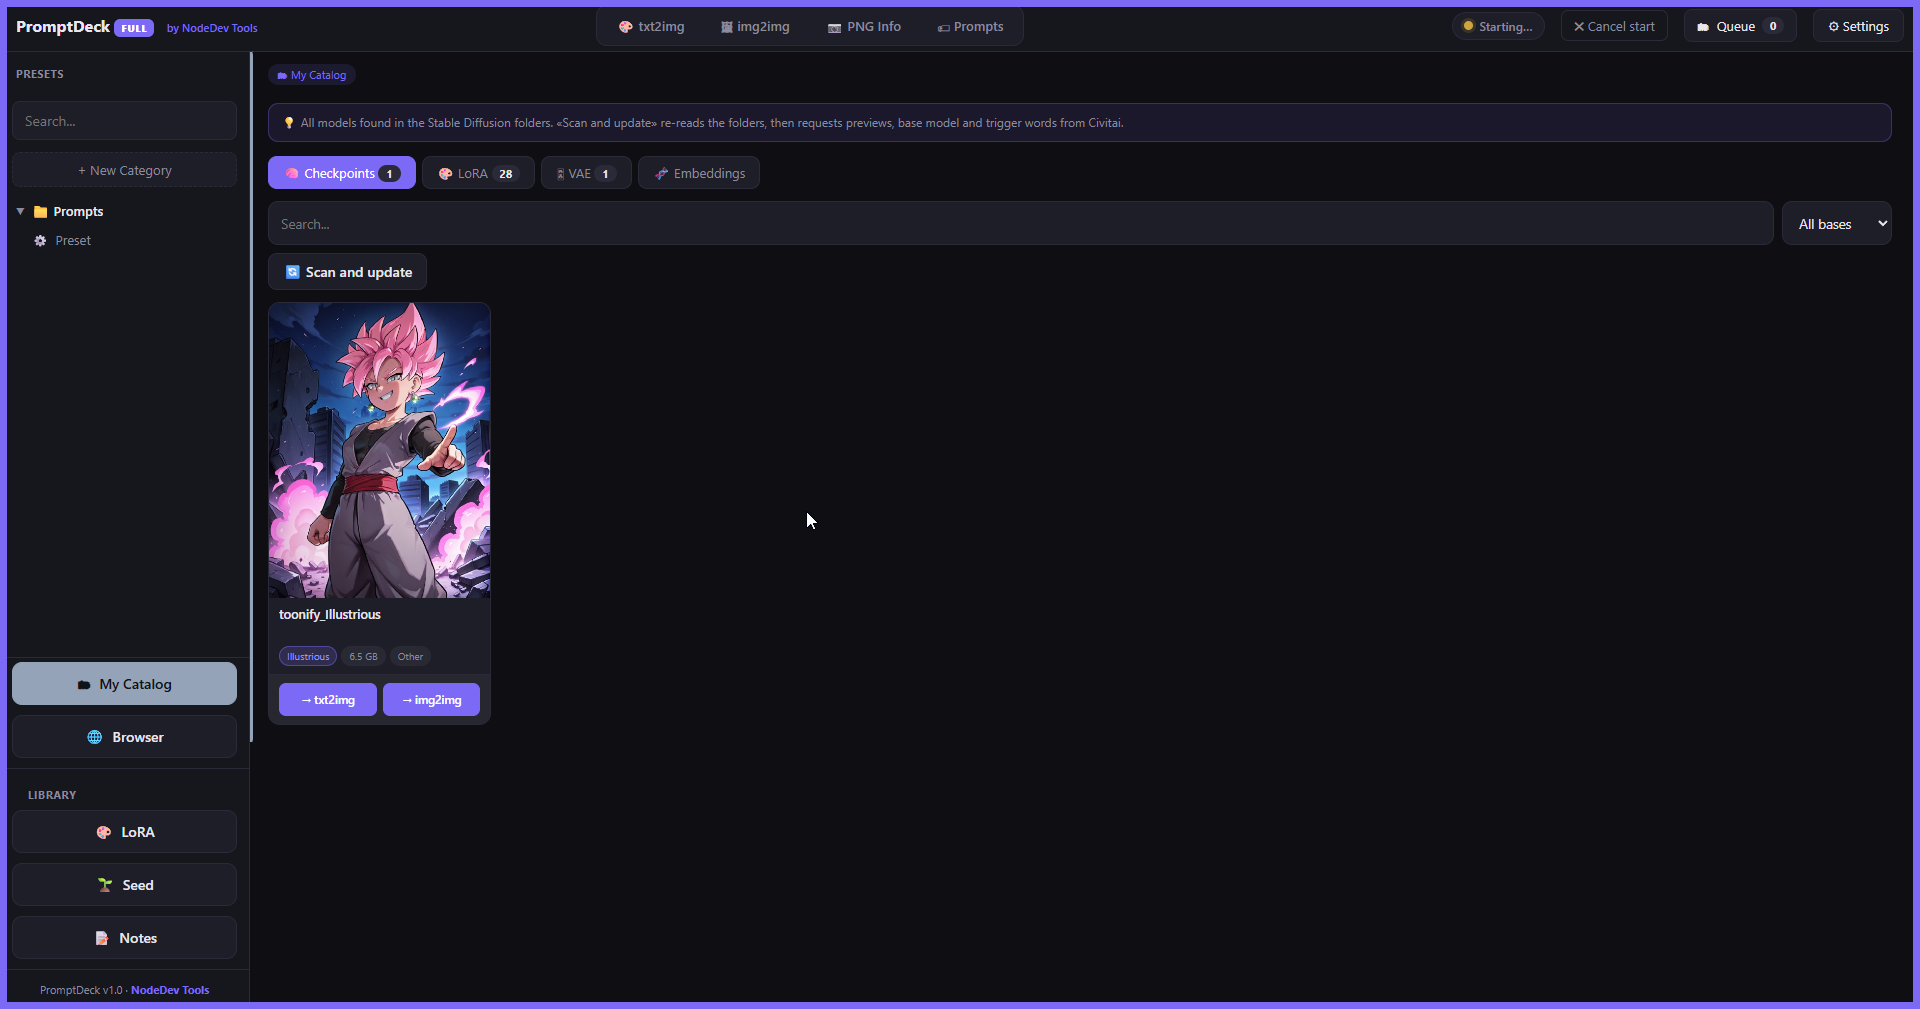The image size is (1920, 1009).
Task: Click the My Catalog breadcrumb chip
Action: (312, 75)
